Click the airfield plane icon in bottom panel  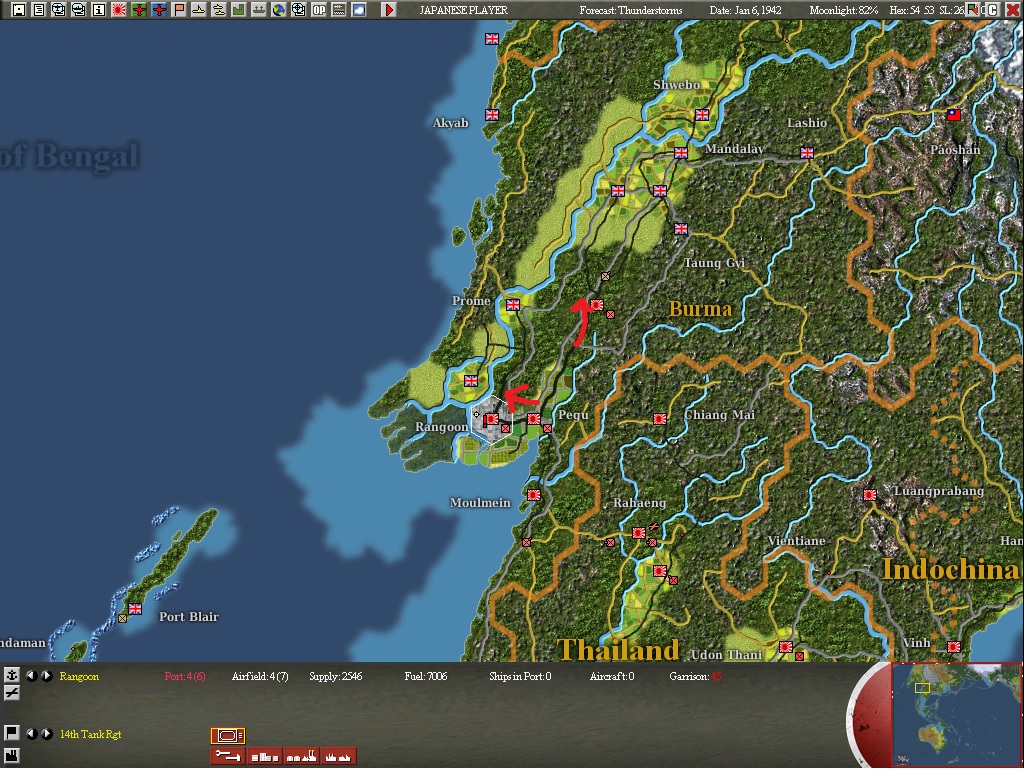11,693
